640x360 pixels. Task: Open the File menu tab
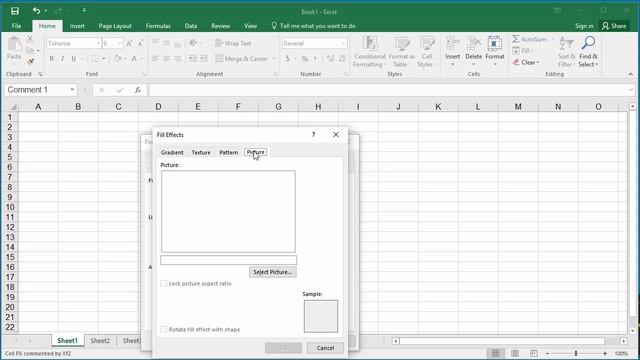coord(16,26)
